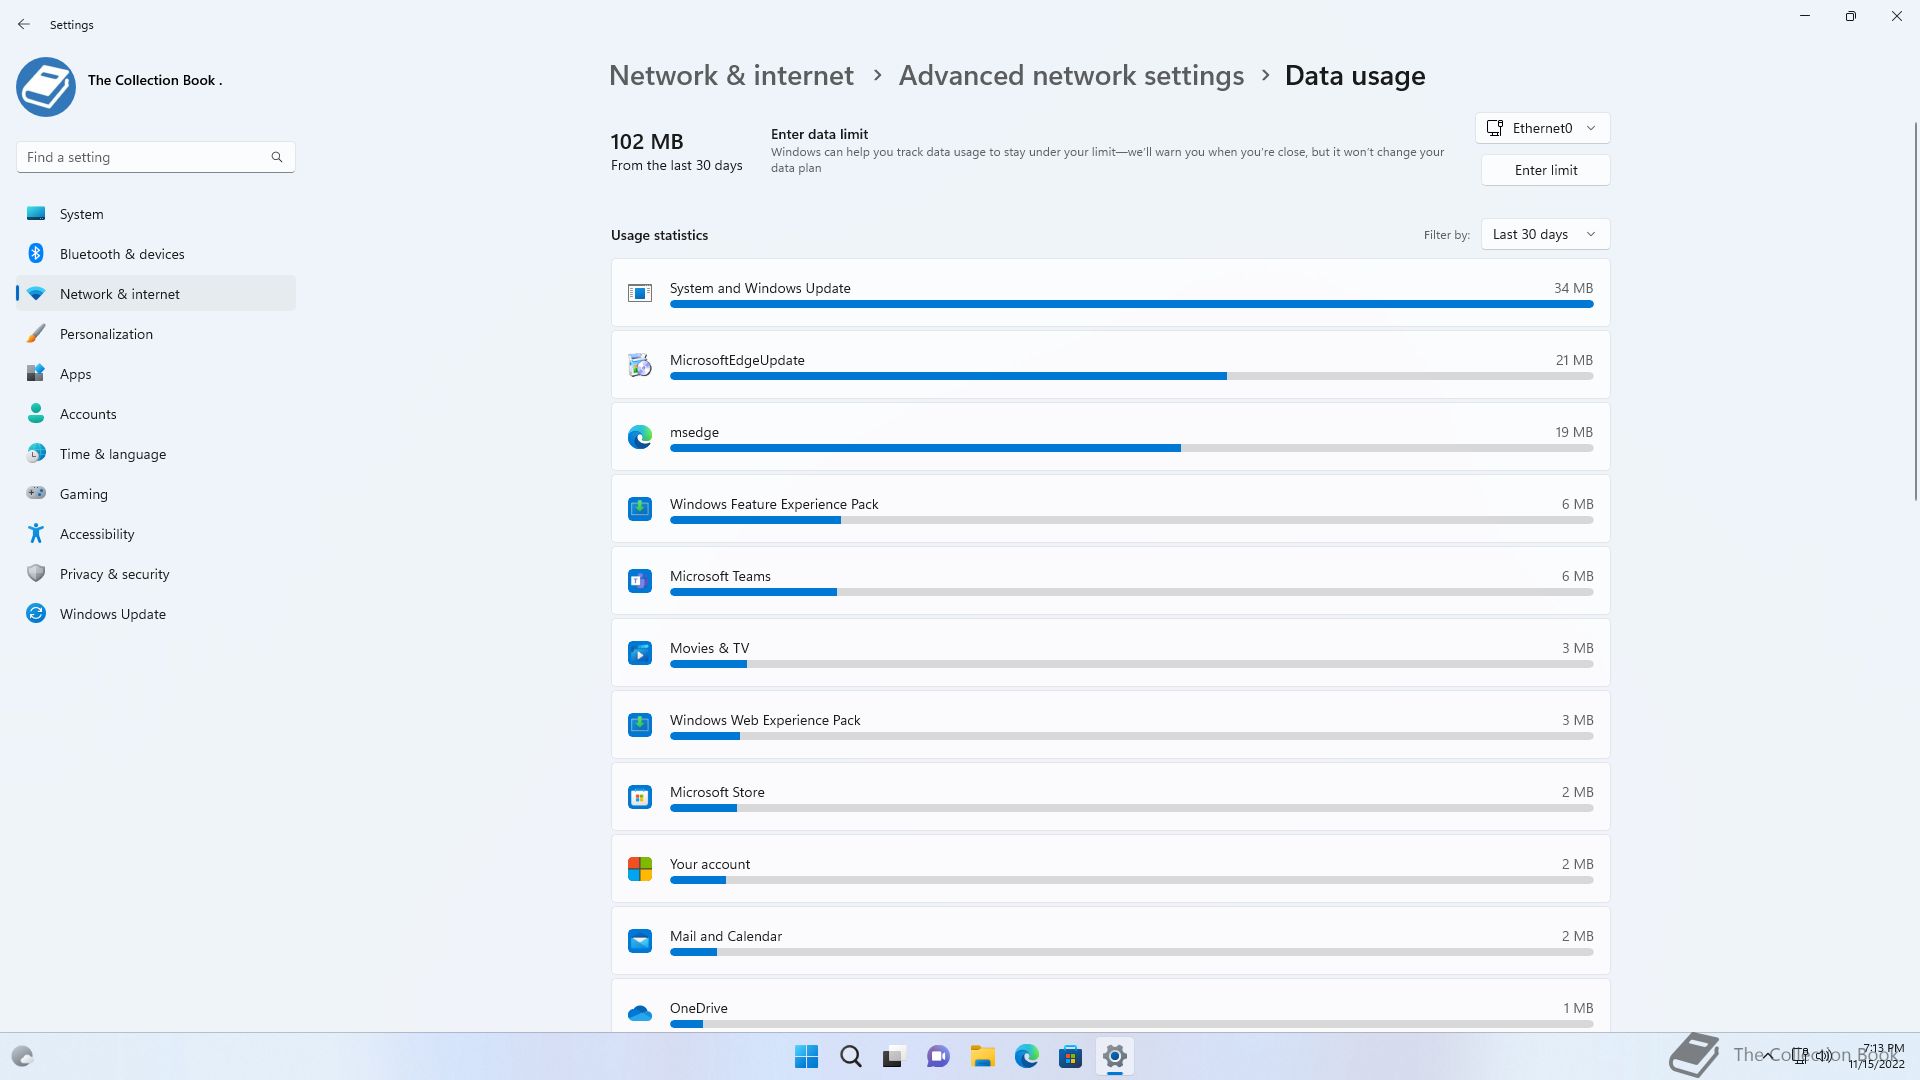
Task: Click the 21 MB usage value
Action: (x=1574, y=360)
